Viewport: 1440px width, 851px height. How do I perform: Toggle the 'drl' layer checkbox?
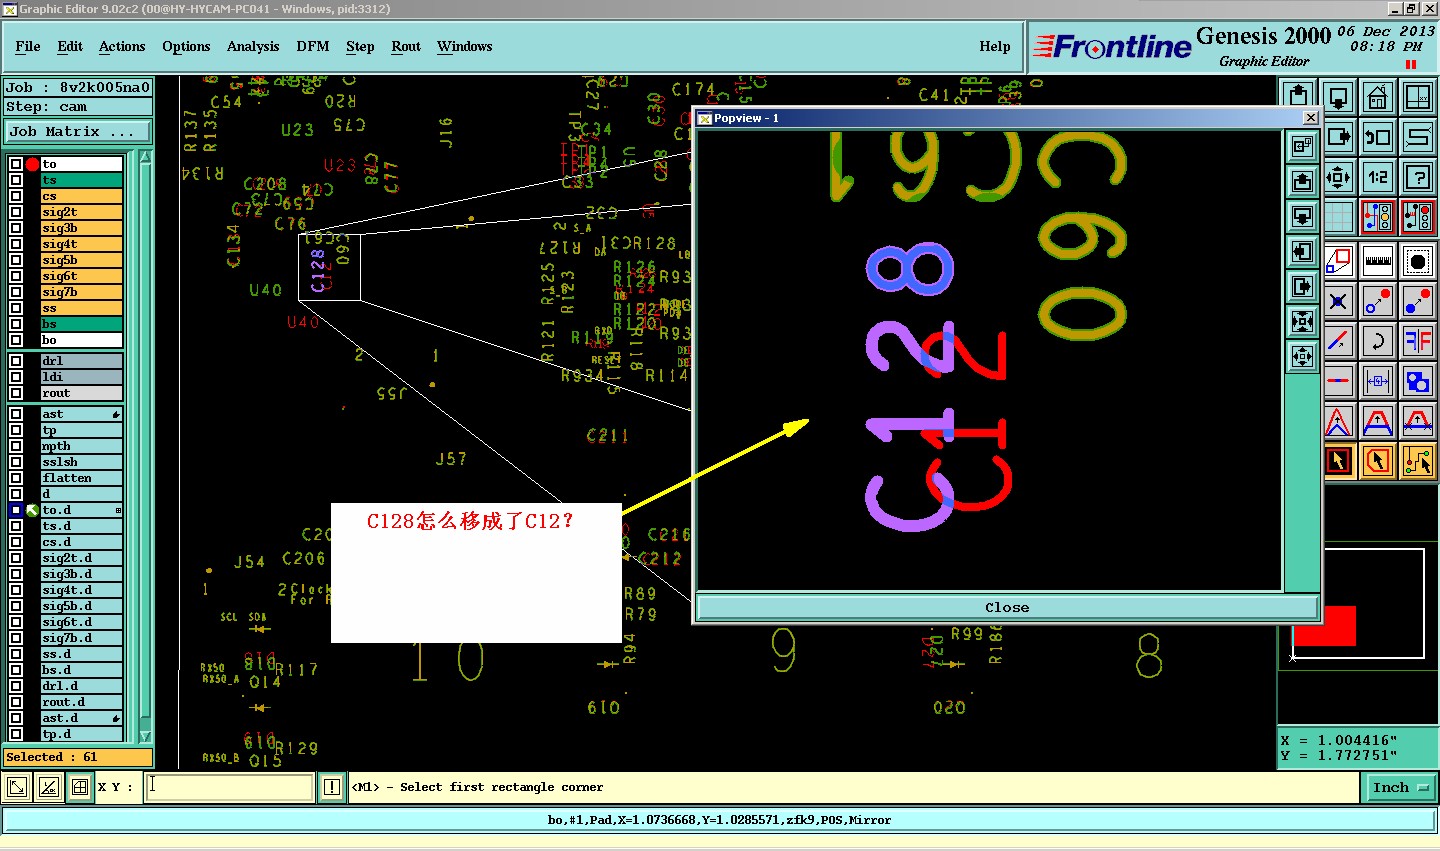16,361
